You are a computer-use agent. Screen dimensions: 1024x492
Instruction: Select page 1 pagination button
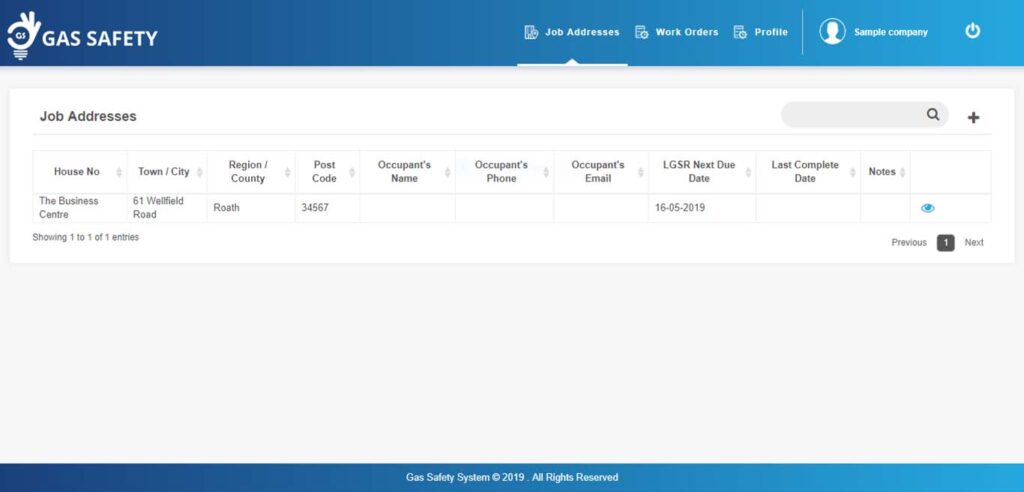pos(945,243)
